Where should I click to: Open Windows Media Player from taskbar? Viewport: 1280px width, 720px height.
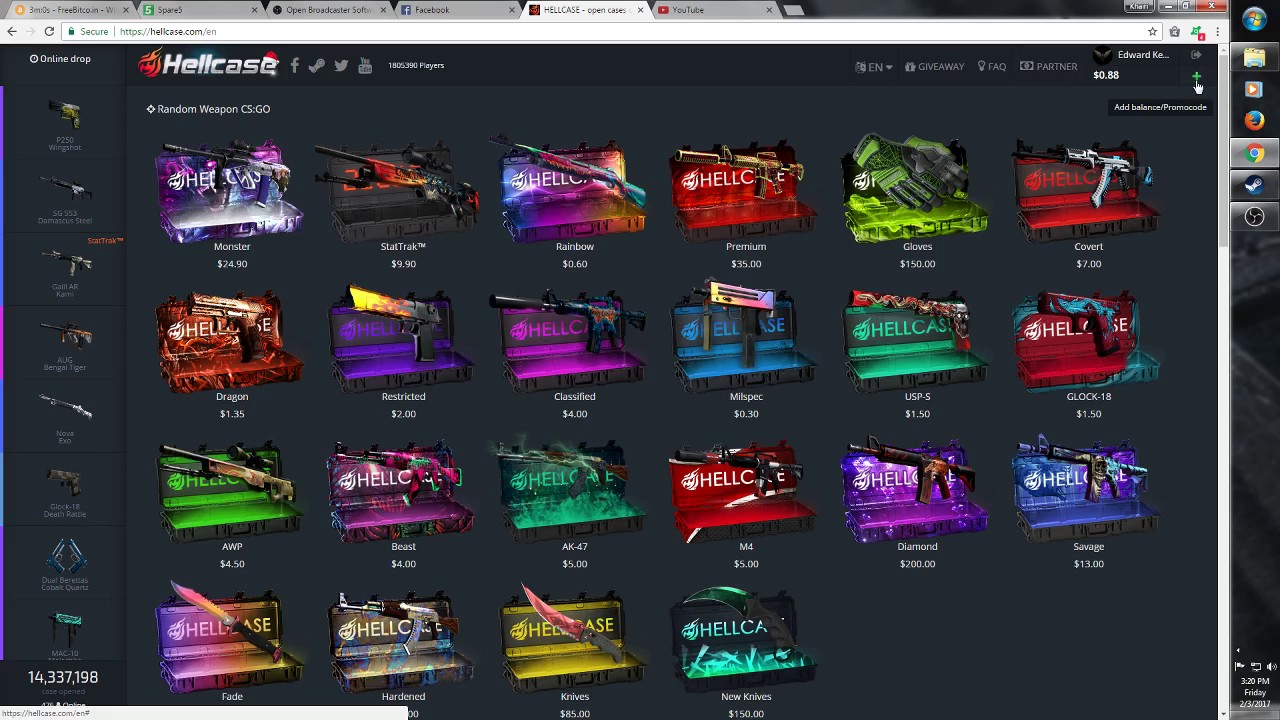click(1254, 89)
